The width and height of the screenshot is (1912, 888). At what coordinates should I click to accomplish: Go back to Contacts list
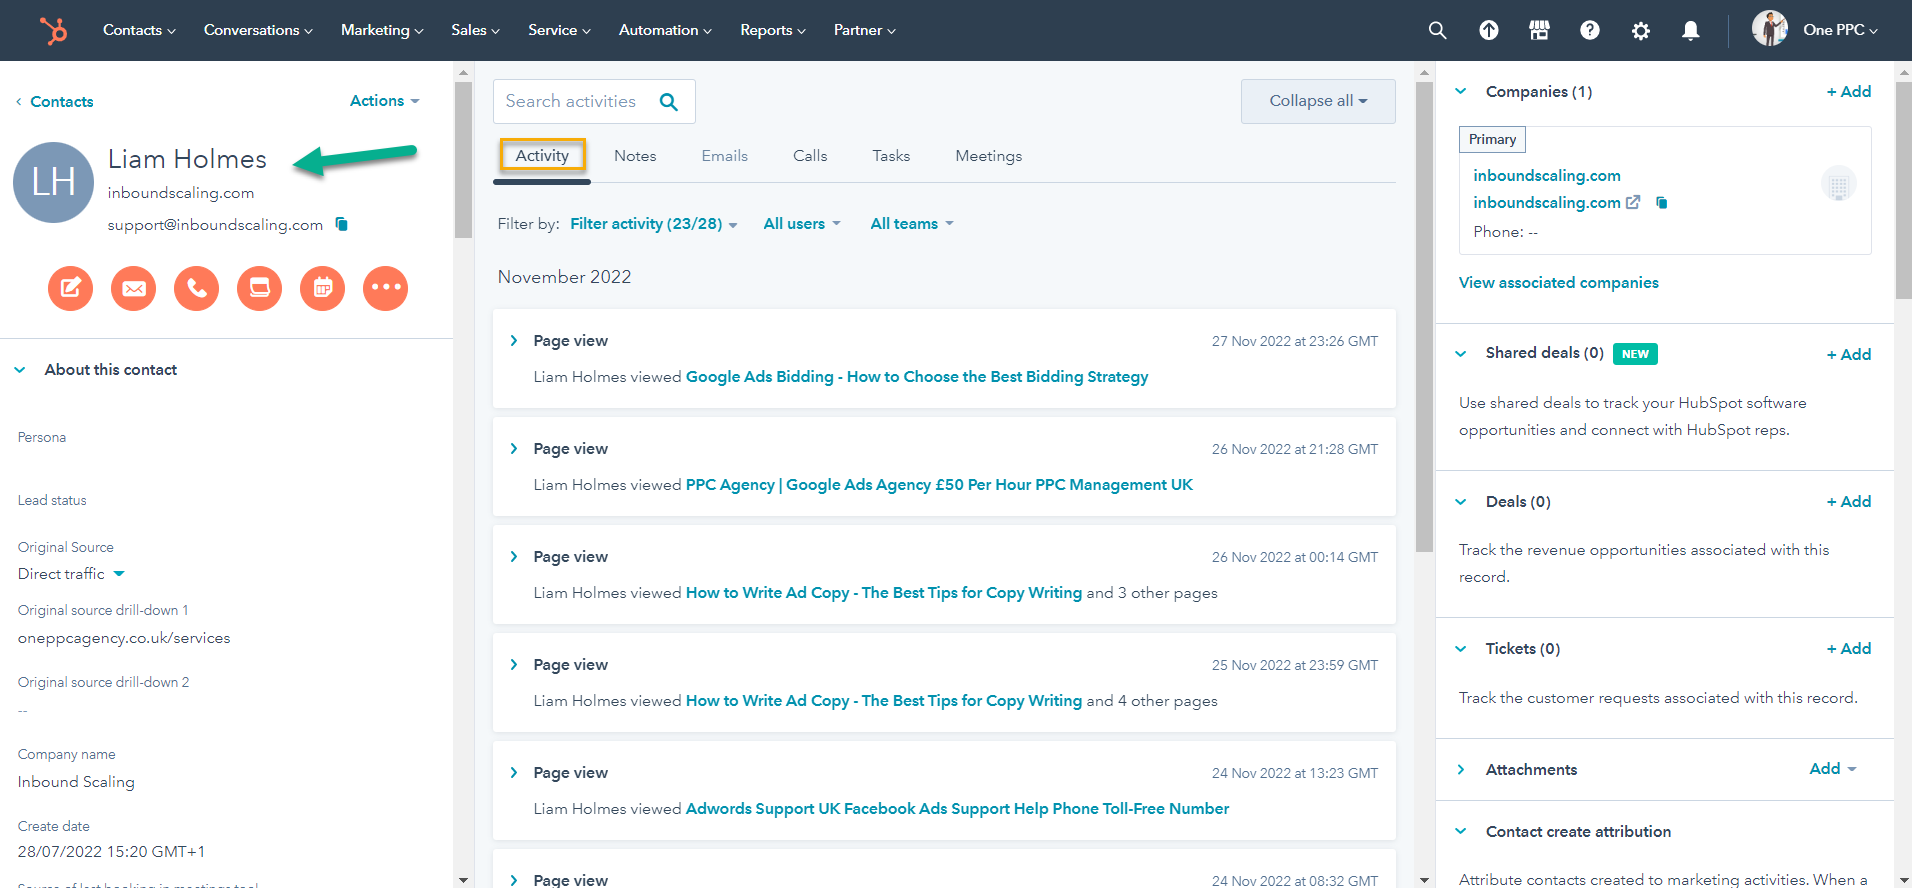pos(55,102)
